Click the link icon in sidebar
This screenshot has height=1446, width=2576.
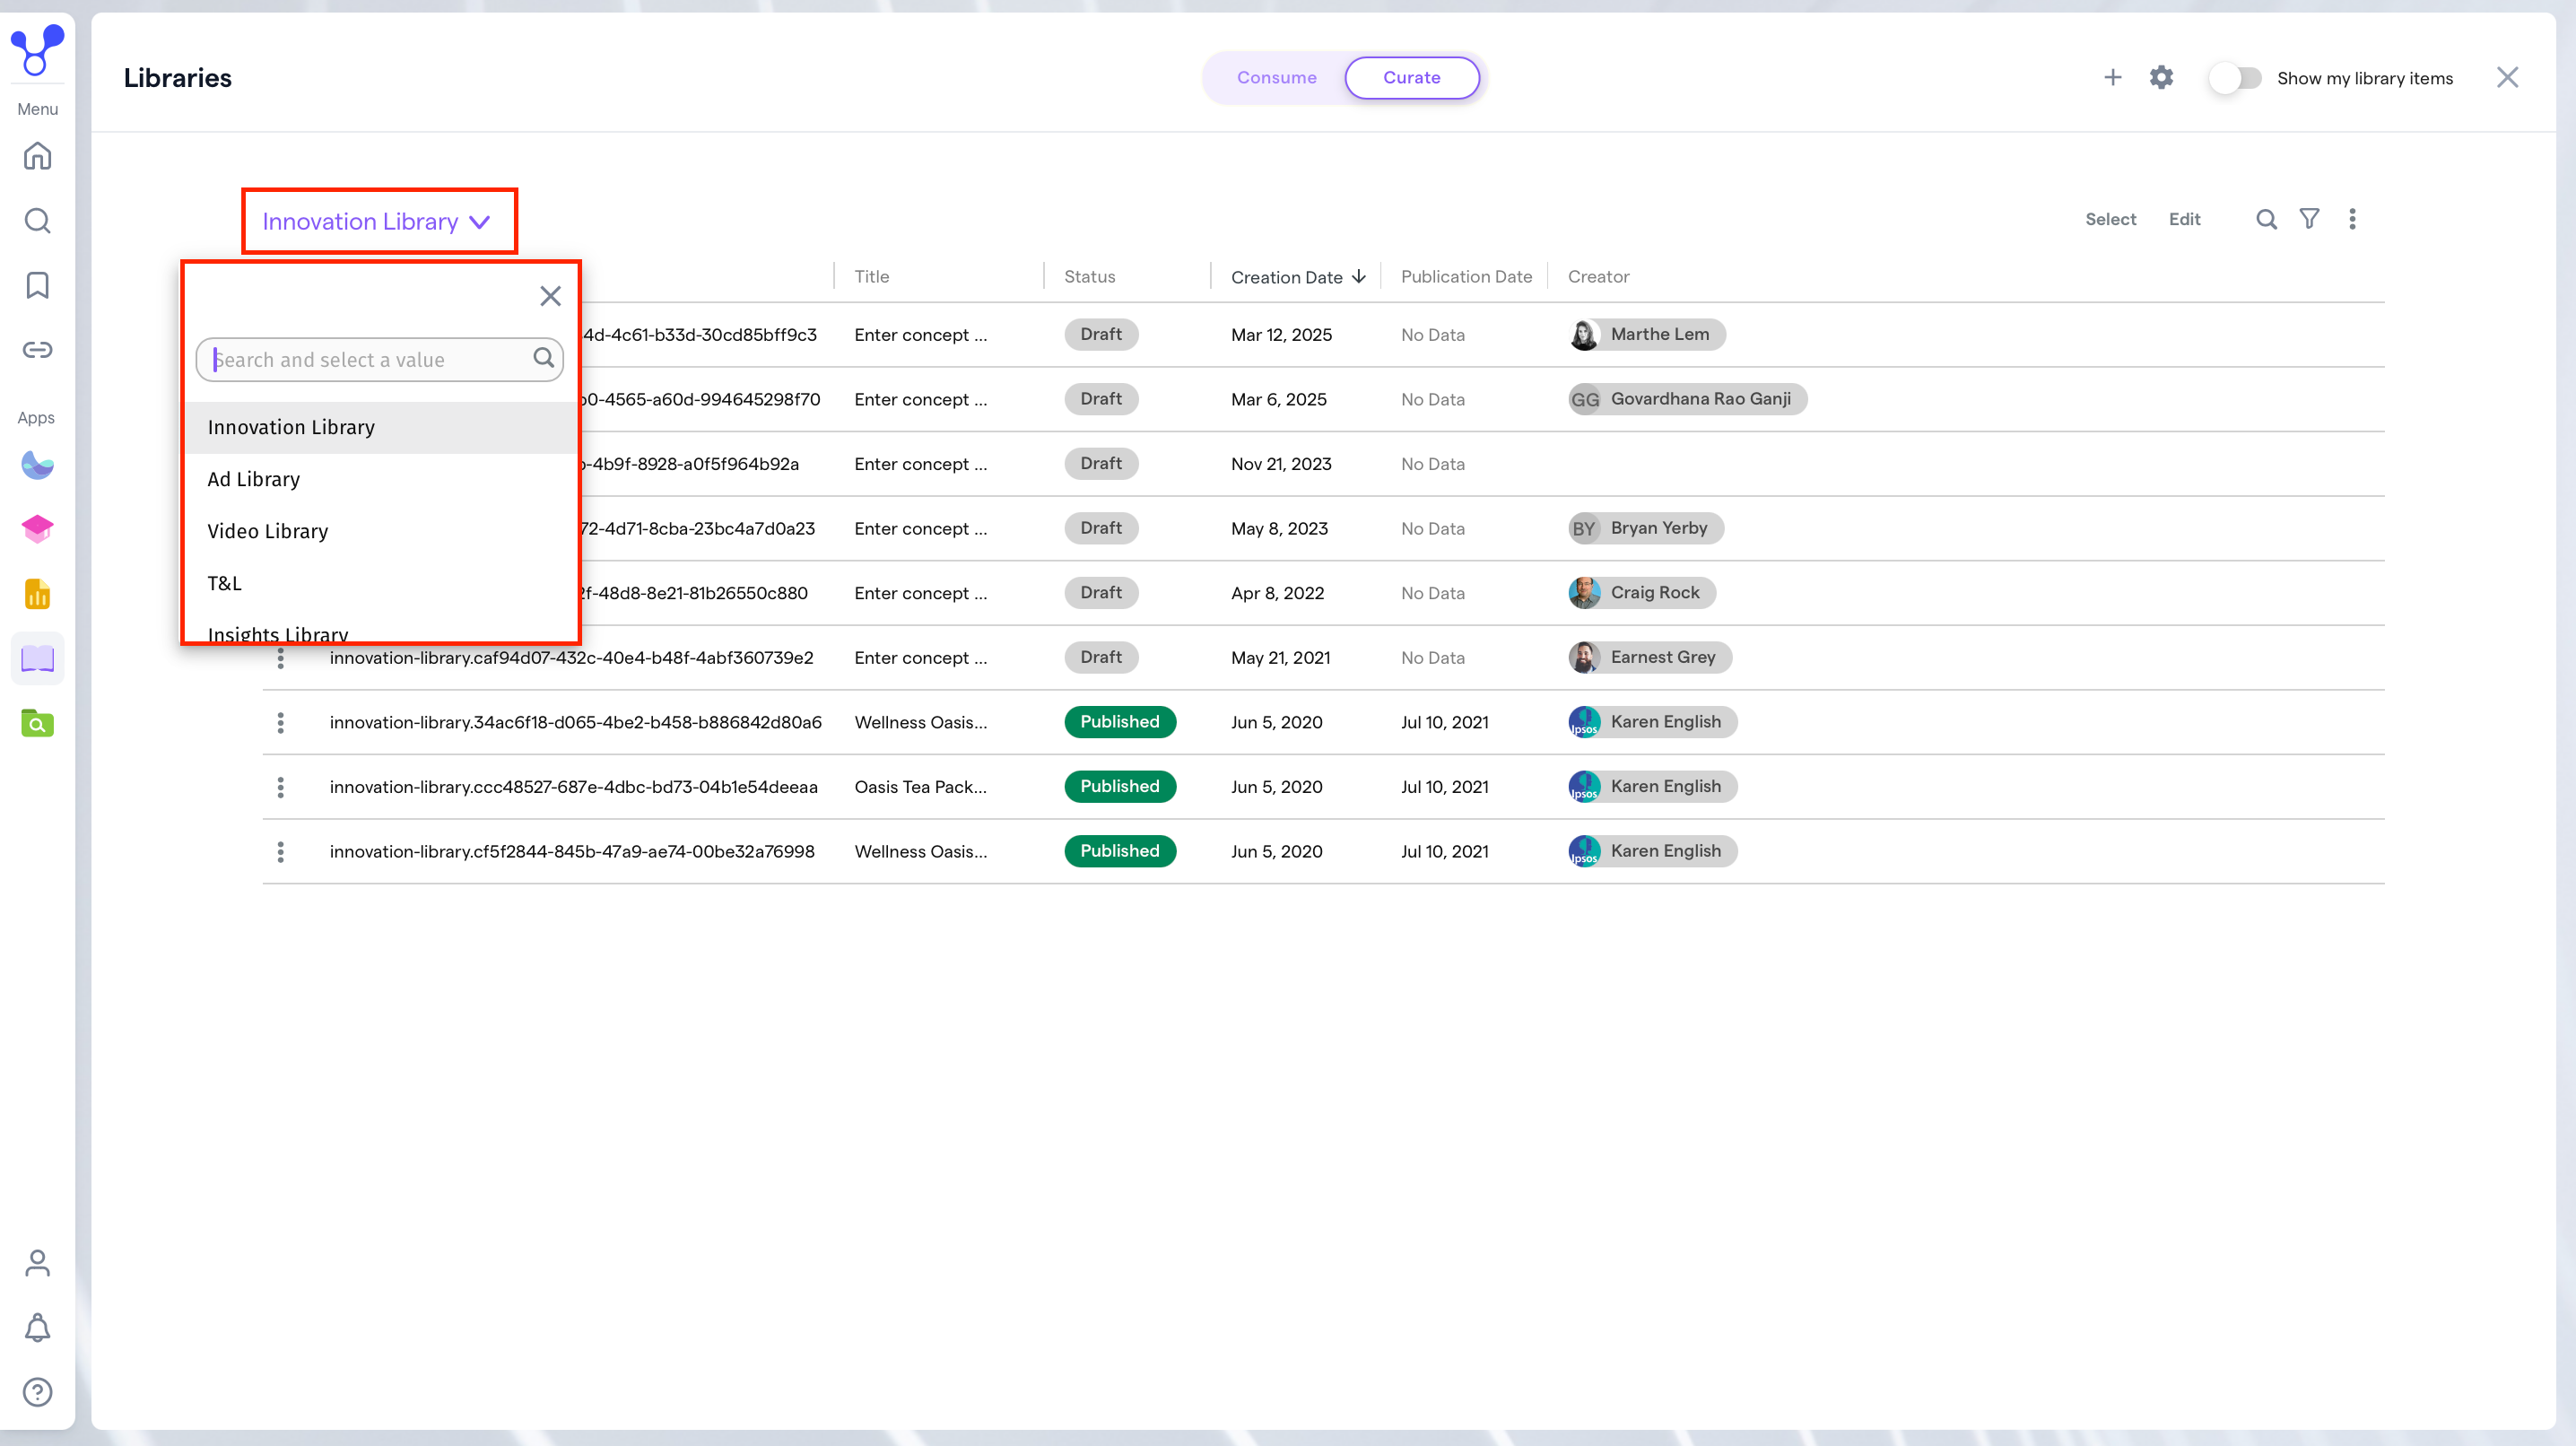(37, 350)
